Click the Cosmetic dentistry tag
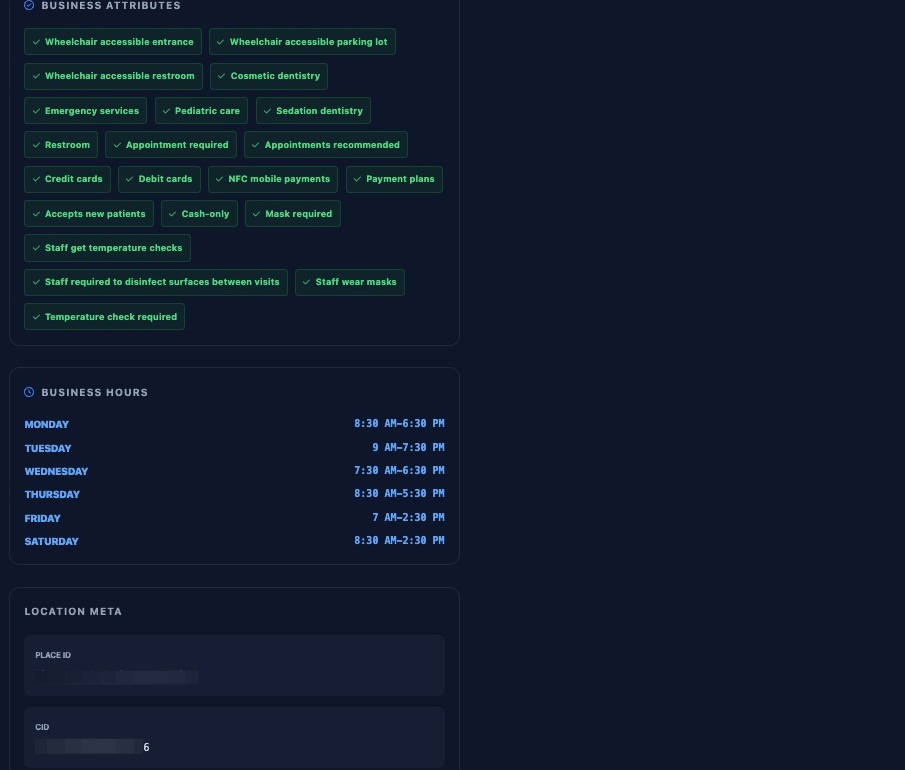Viewport: 905px width, 770px height. tap(269, 76)
